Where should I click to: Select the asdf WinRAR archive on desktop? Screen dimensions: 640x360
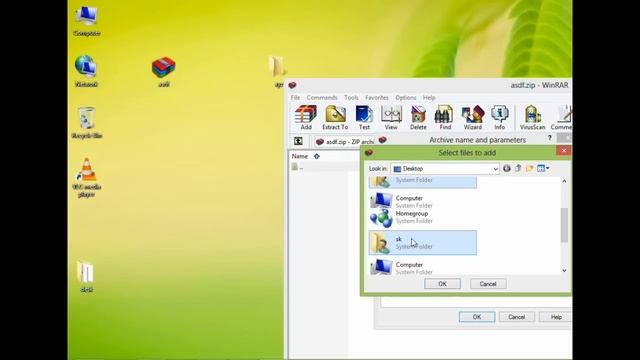163,72
